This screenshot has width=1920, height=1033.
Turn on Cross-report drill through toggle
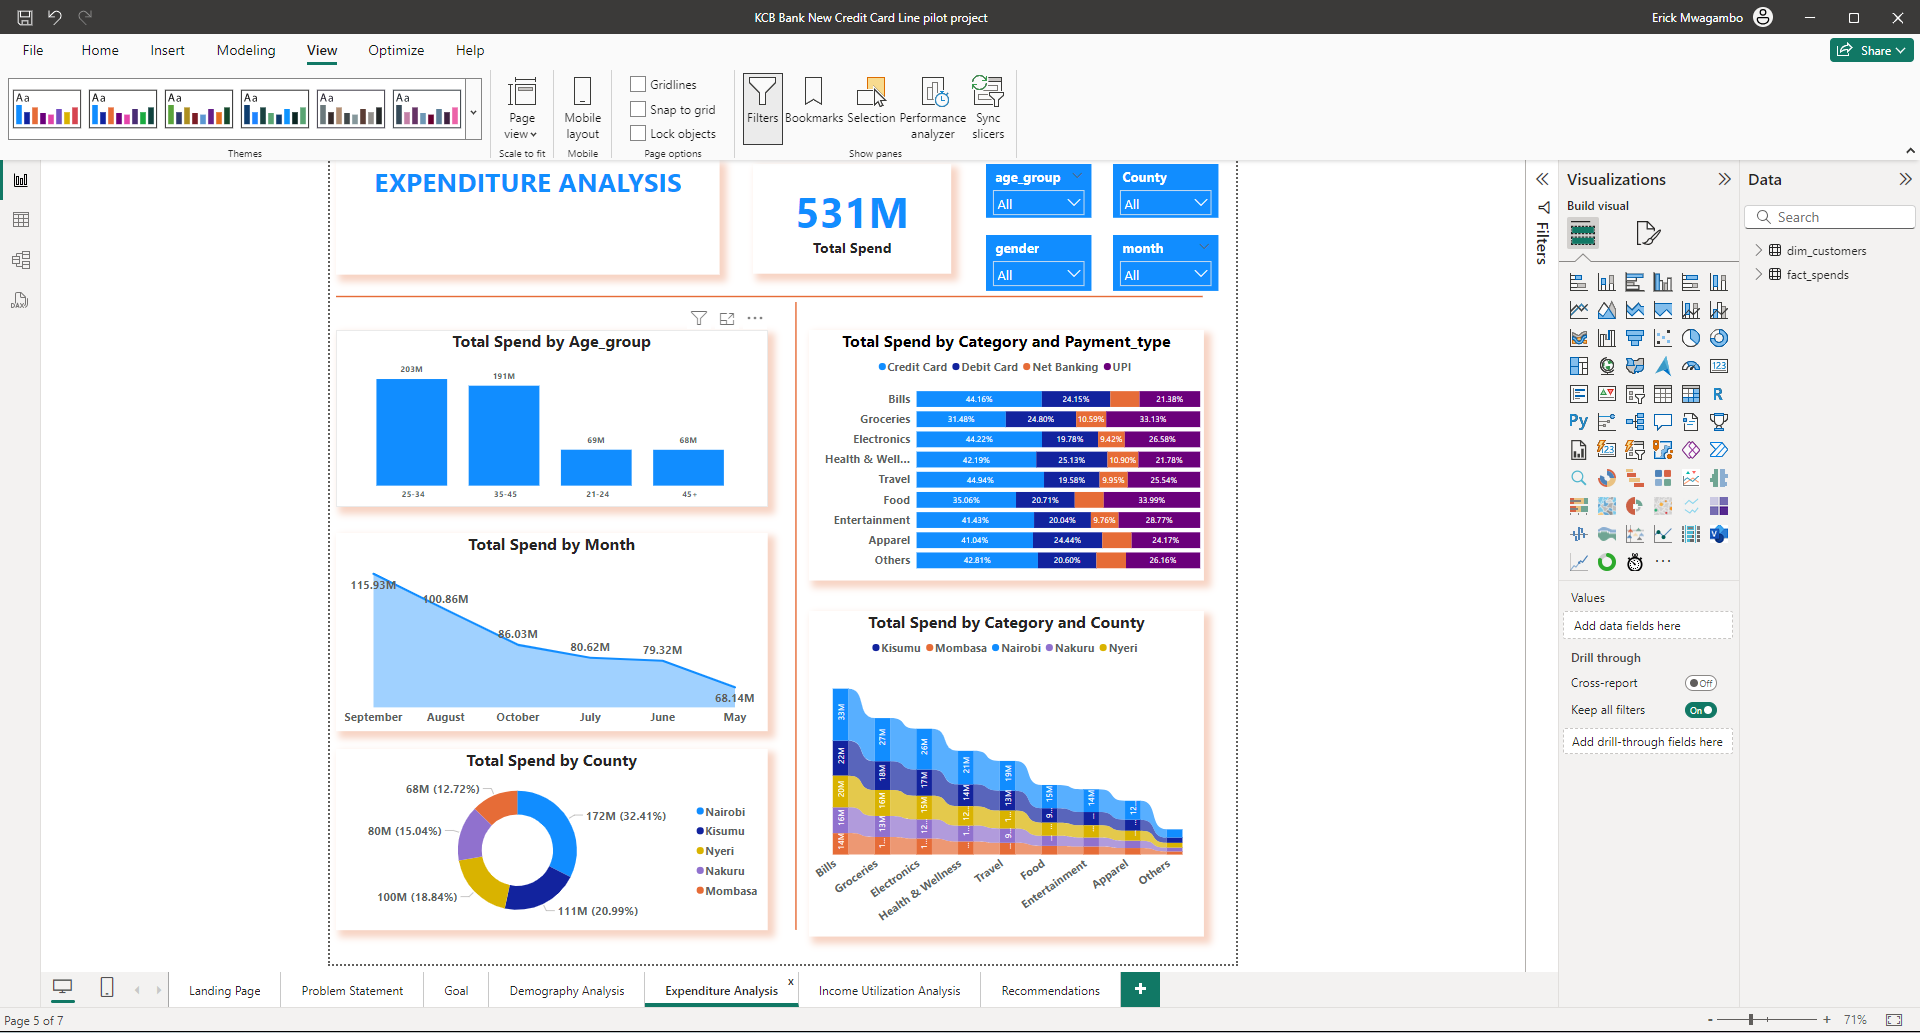(x=1700, y=683)
